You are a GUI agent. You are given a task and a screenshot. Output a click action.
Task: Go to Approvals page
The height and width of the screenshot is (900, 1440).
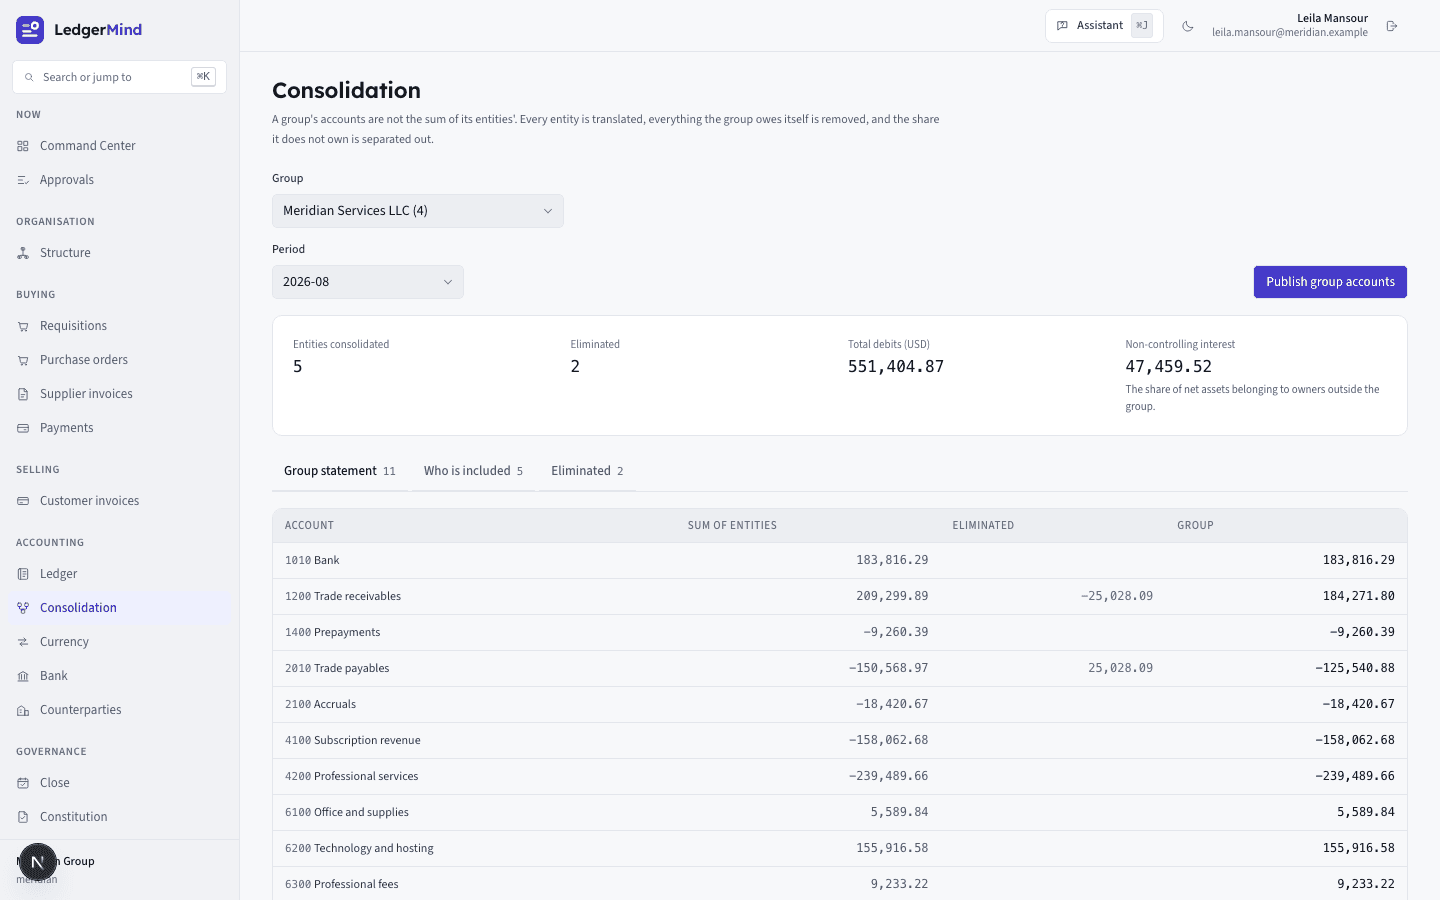click(119, 180)
